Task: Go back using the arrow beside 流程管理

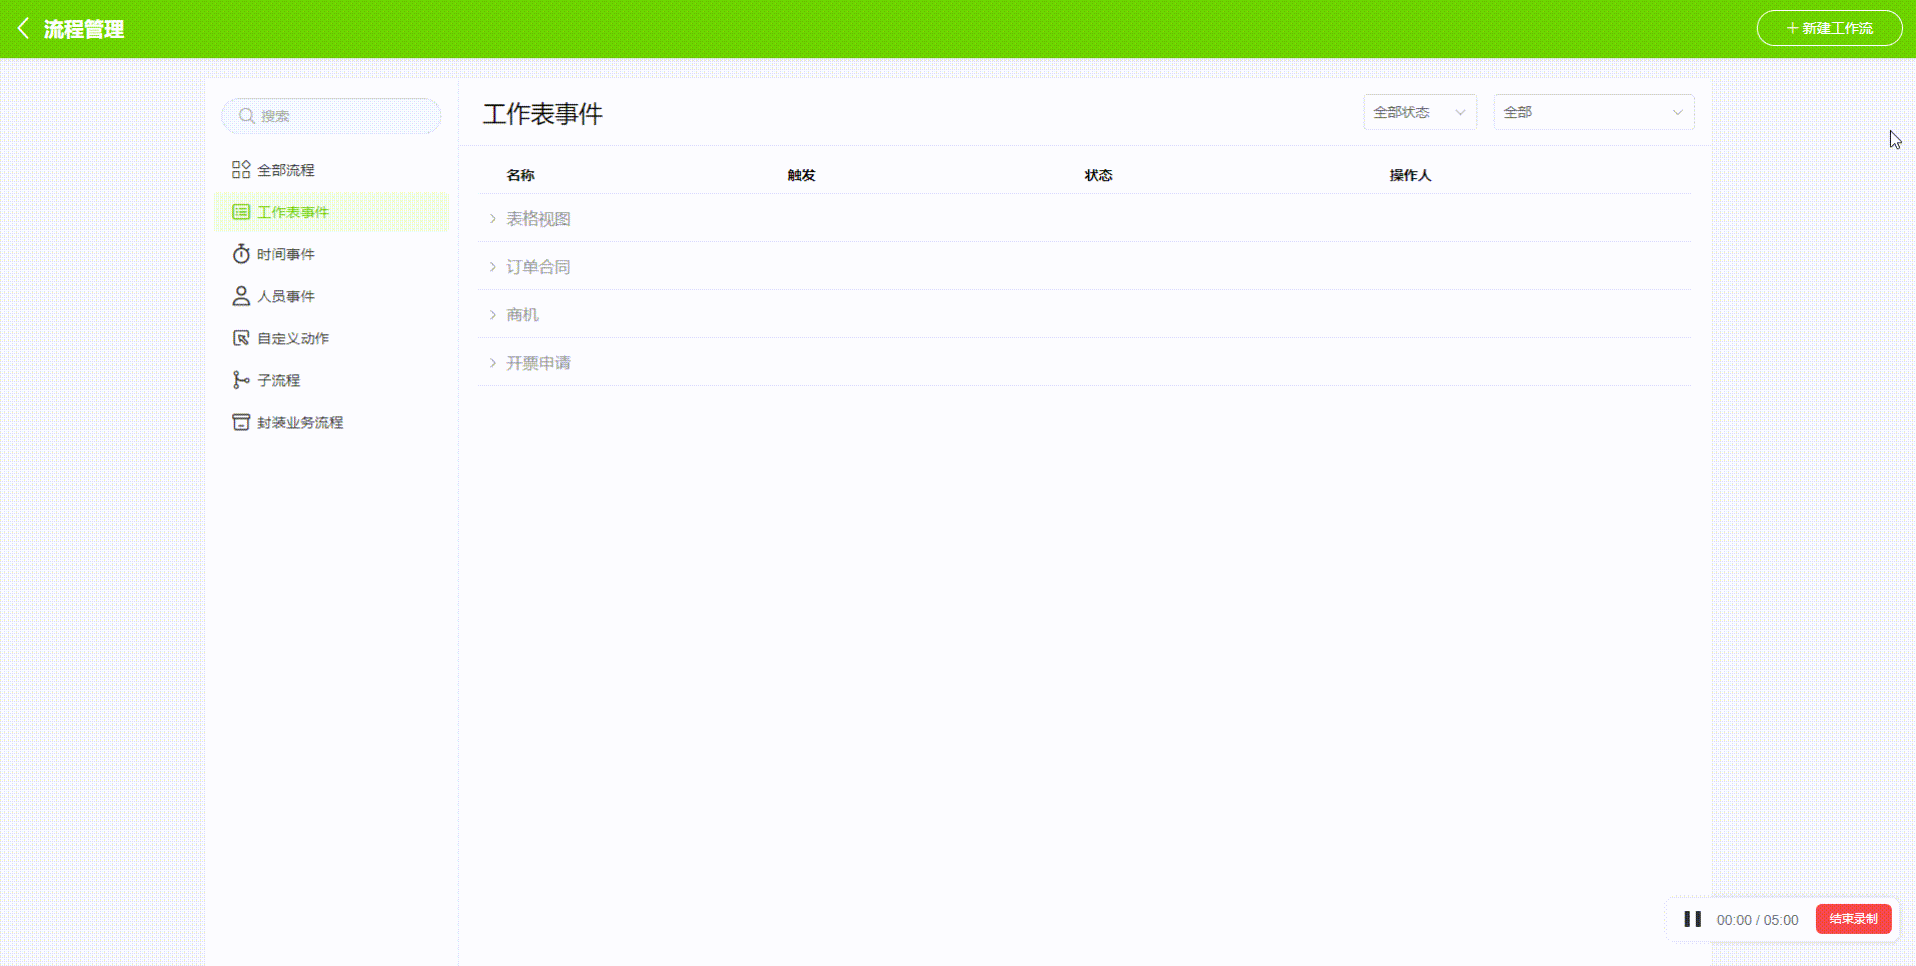Action: tap(23, 29)
